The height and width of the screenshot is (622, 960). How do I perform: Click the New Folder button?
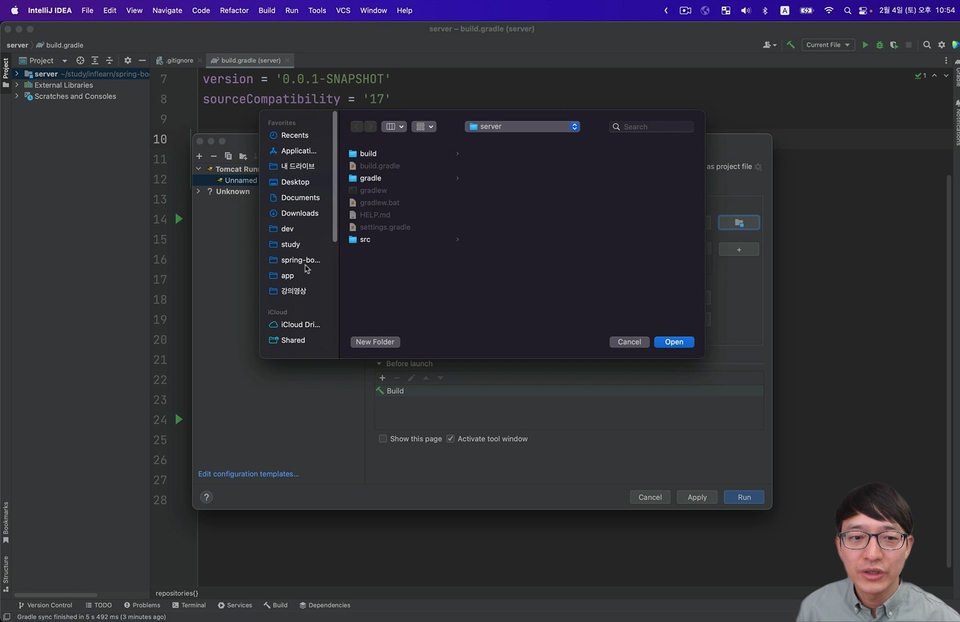pos(375,342)
